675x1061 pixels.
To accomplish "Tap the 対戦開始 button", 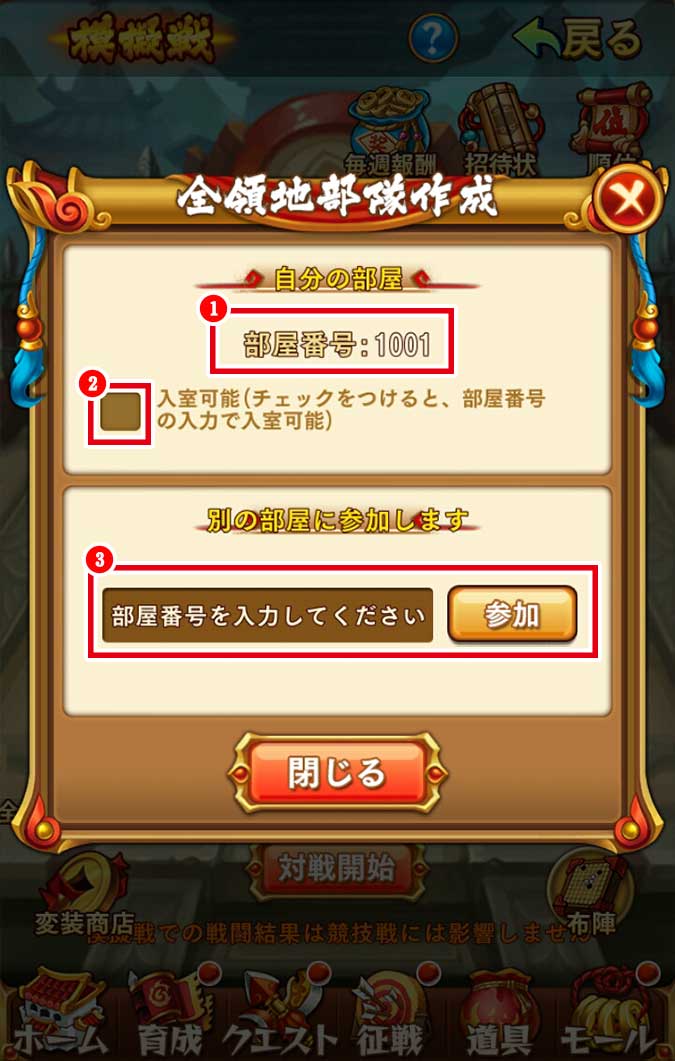I will (336, 868).
